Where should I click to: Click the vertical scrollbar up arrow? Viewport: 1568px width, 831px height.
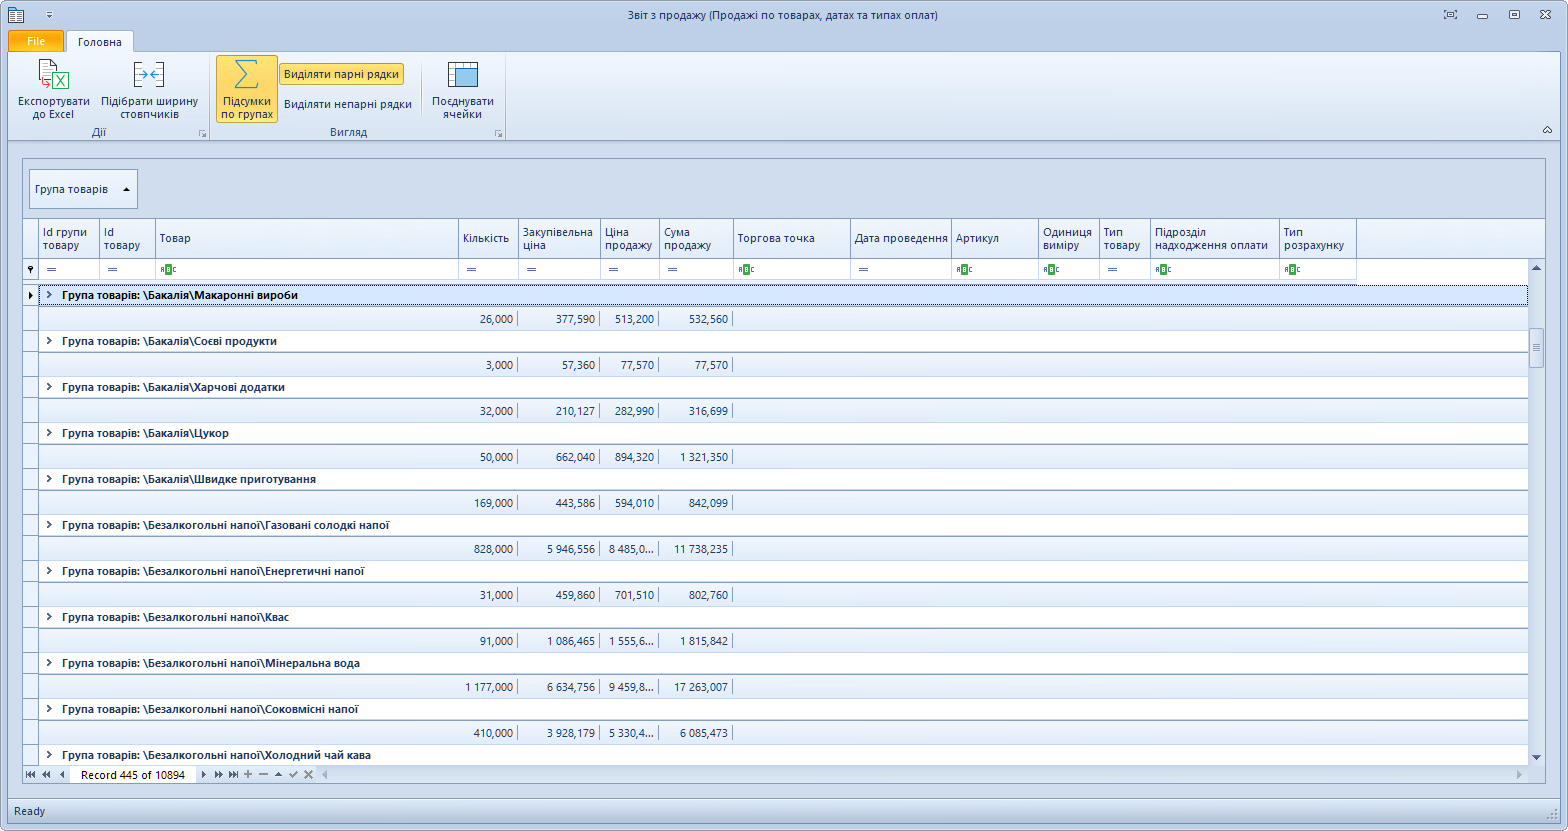[1537, 267]
